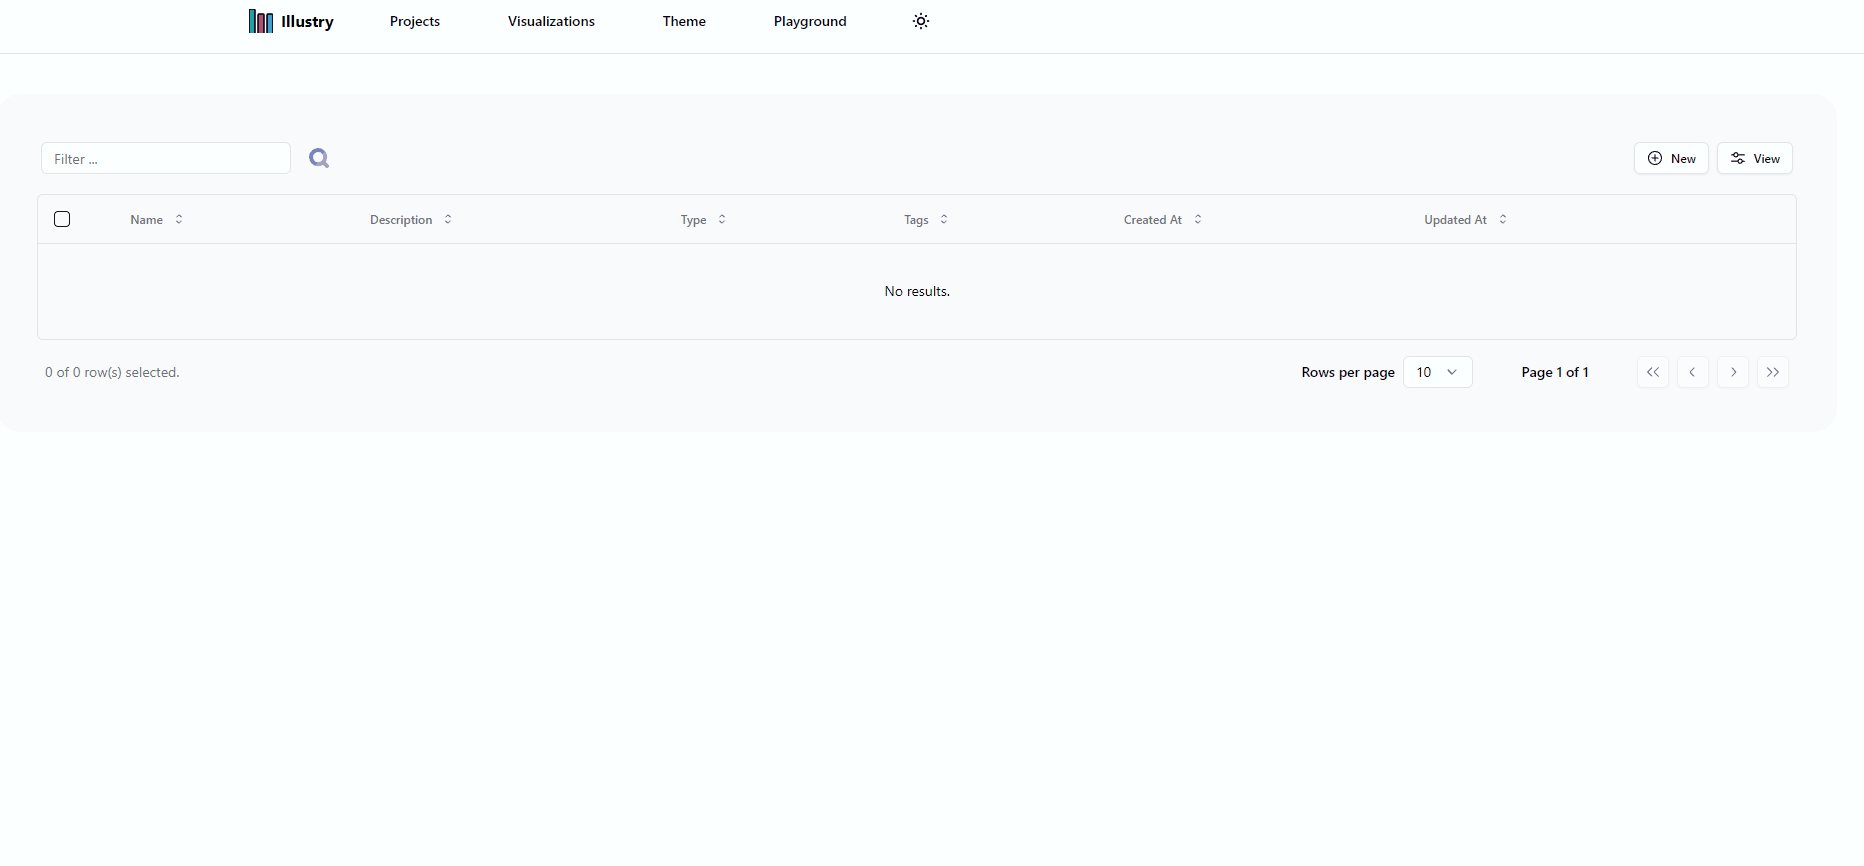1864x866 pixels.
Task: Click the Tags column header
Action: tap(916, 219)
